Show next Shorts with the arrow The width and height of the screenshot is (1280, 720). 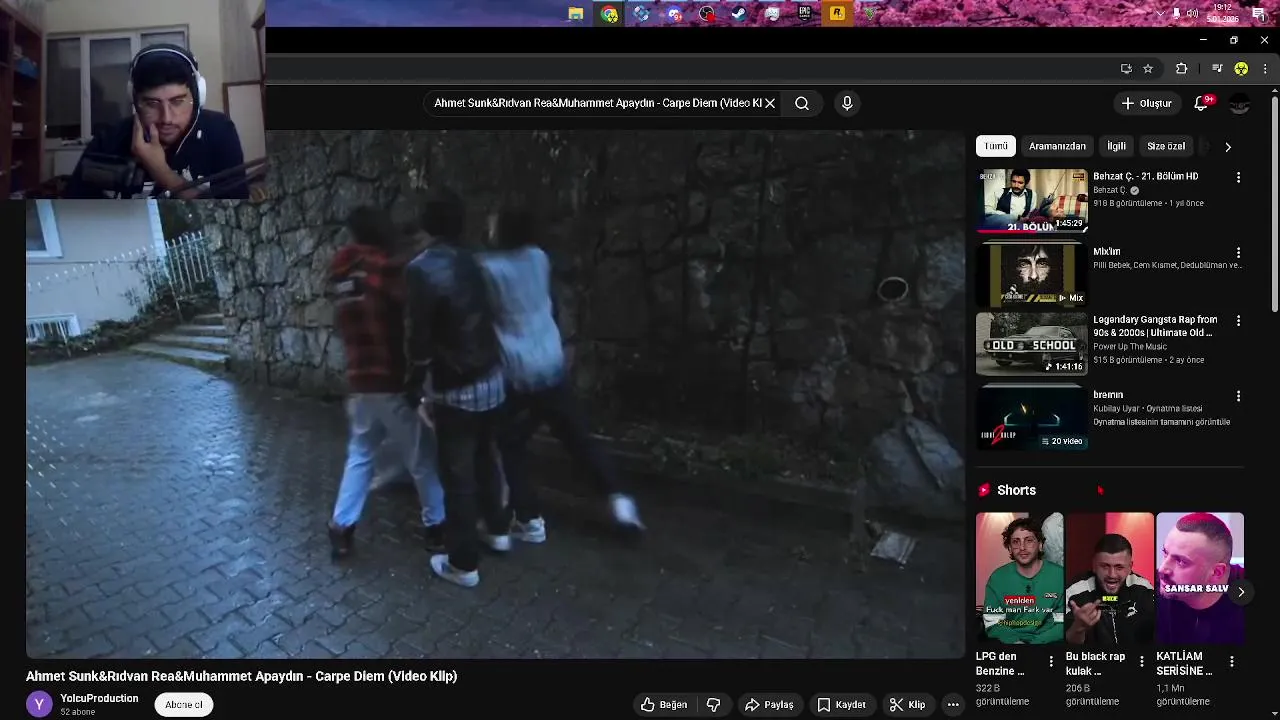(1241, 592)
